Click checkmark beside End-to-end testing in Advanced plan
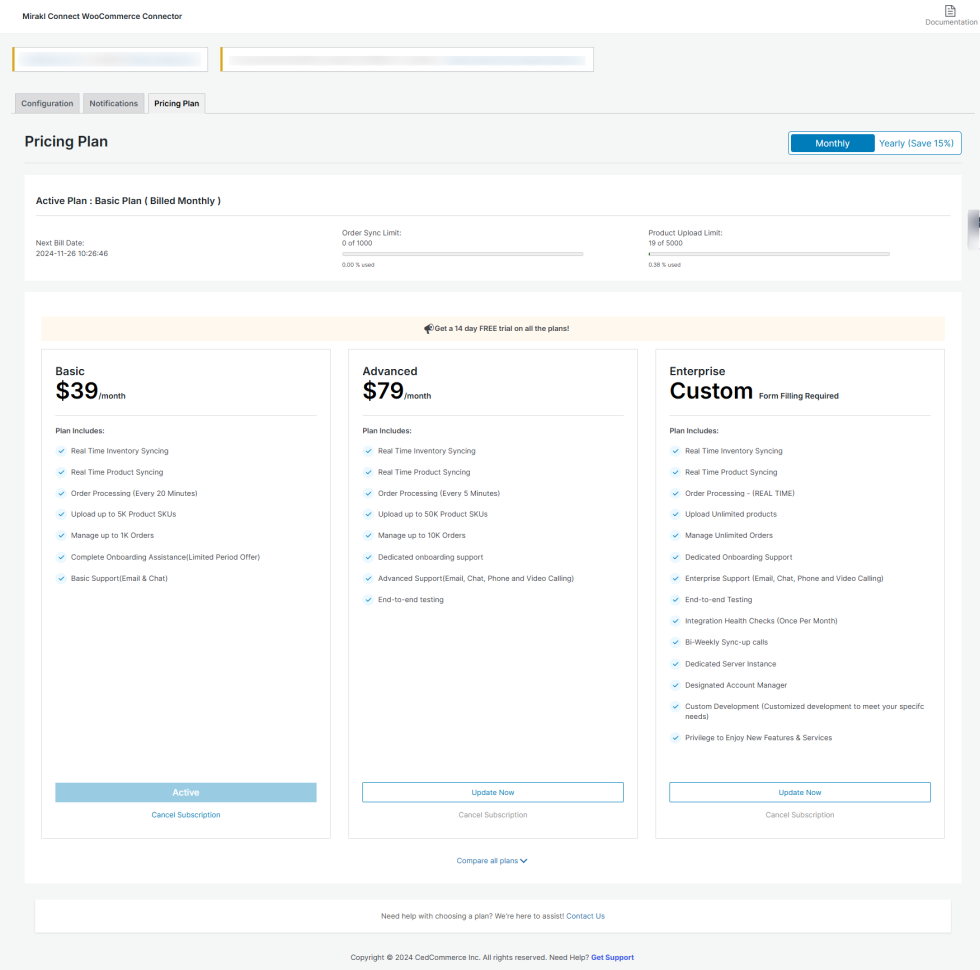 tap(368, 599)
